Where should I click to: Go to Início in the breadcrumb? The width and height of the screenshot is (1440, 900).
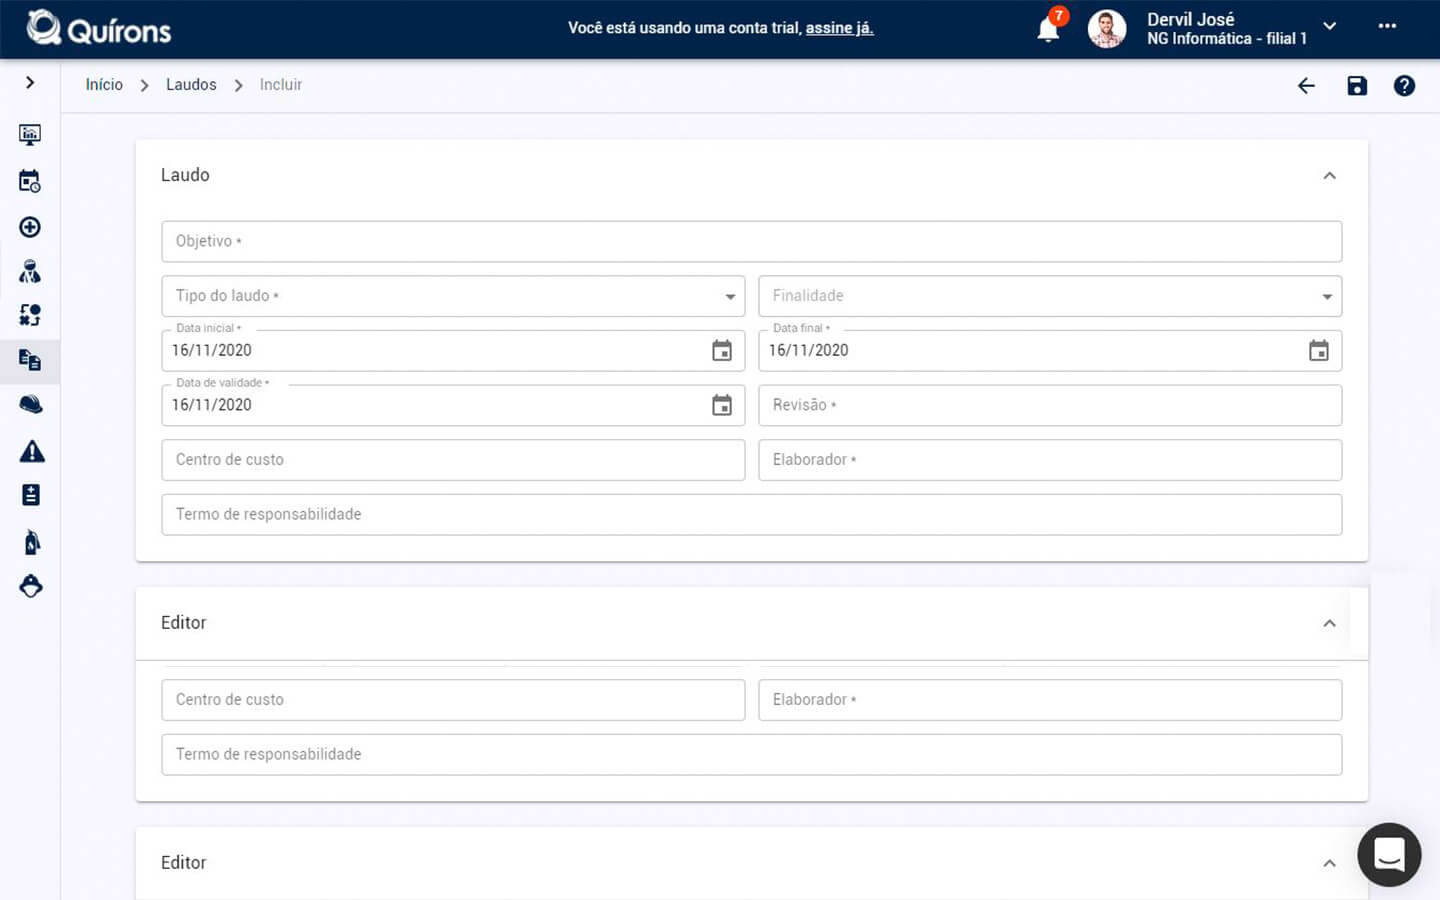pos(104,85)
